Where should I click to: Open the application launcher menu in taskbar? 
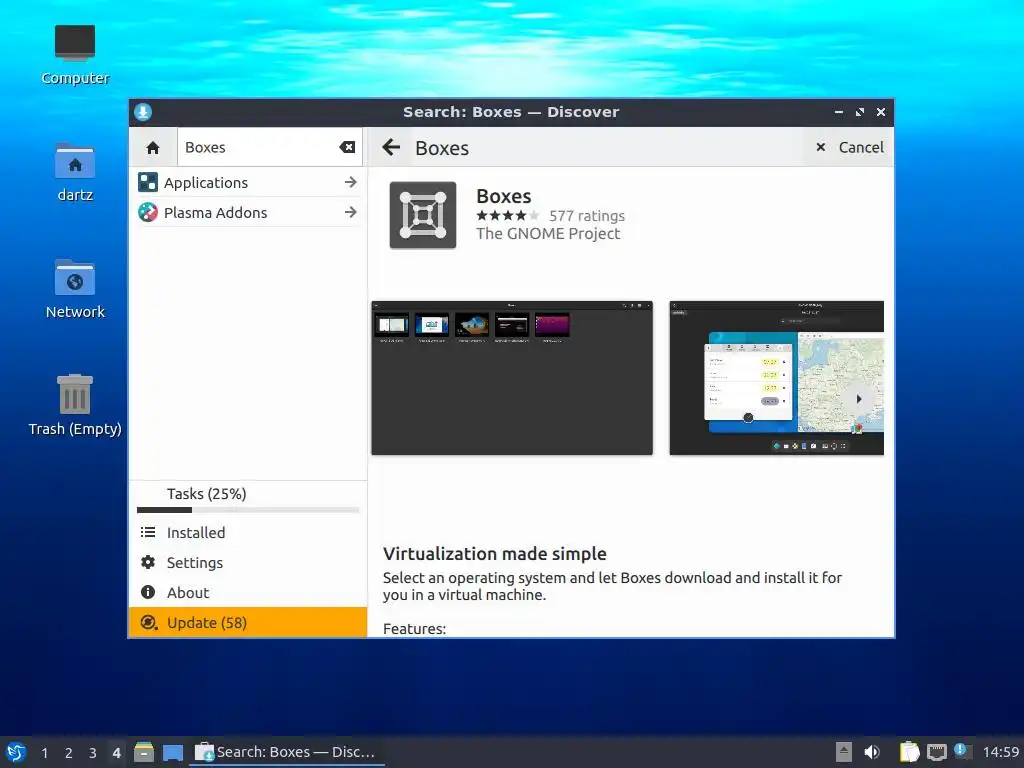(x=16, y=752)
